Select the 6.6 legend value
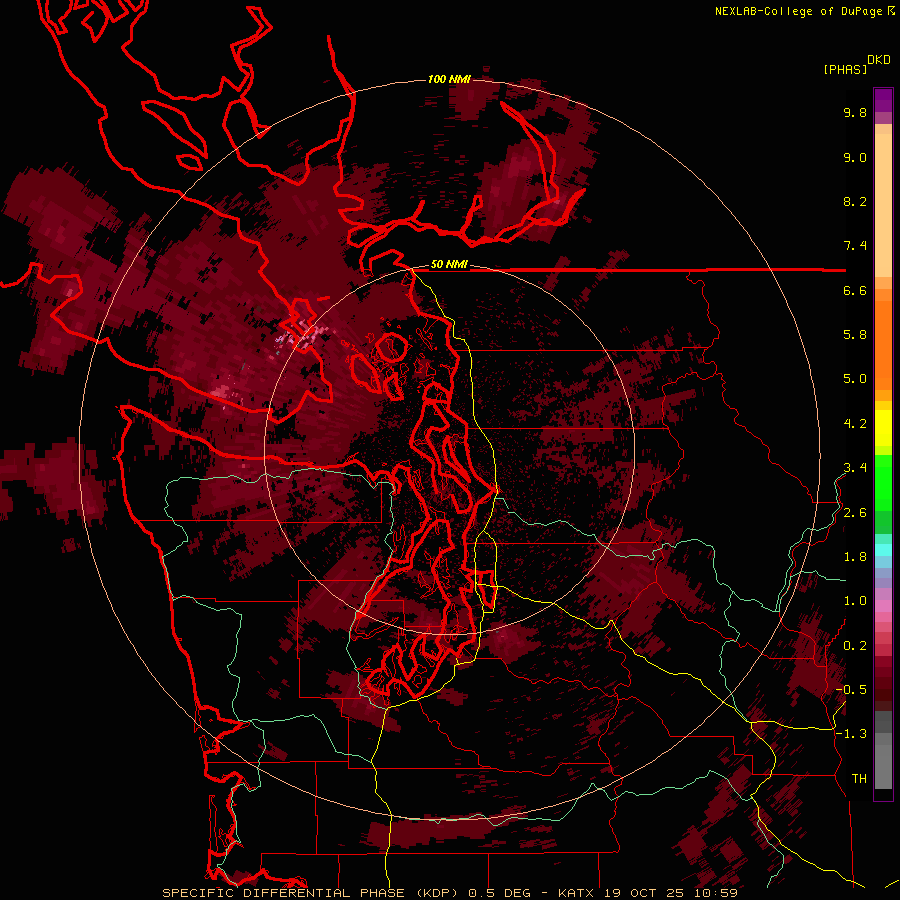900x900 pixels. pos(855,290)
